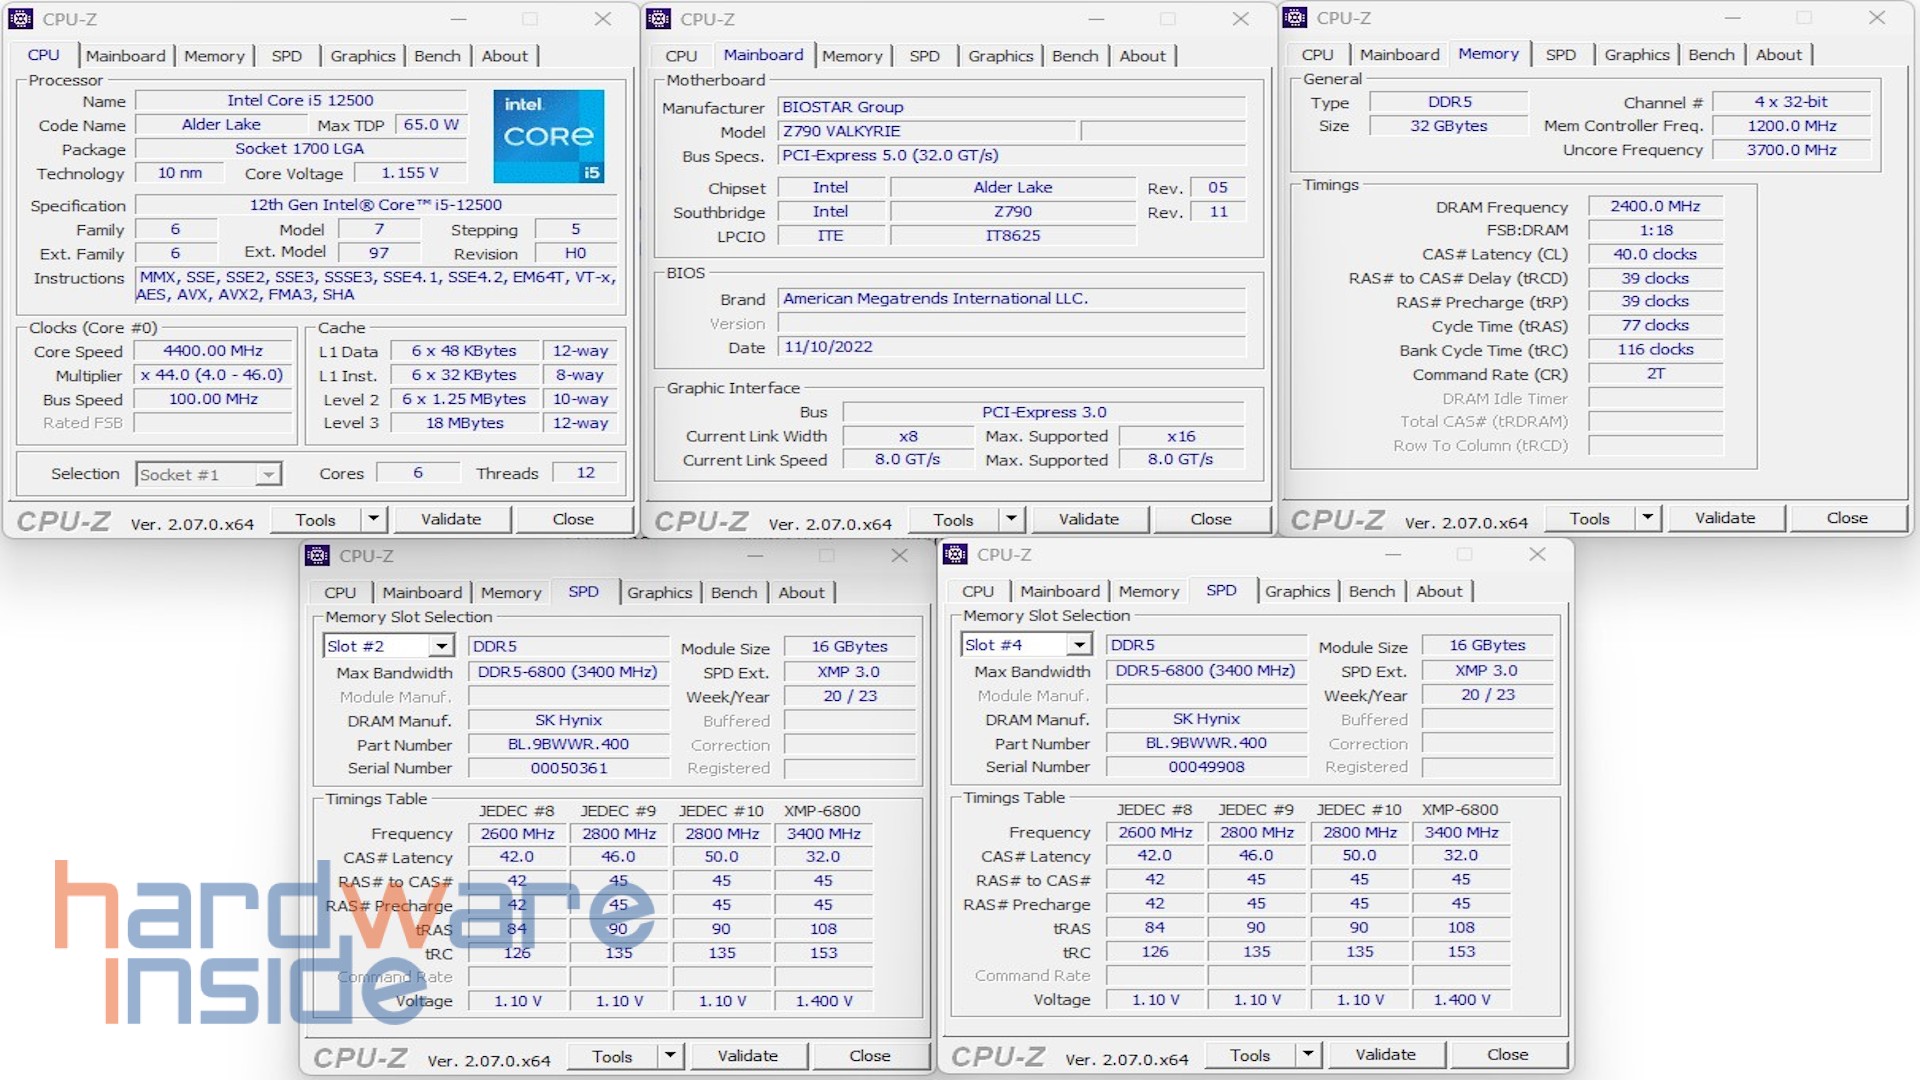Open Tools dropdown arrow in Memory window
Image resolution: width=1920 pixels, height=1080 pixels.
[x=1647, y=518]
